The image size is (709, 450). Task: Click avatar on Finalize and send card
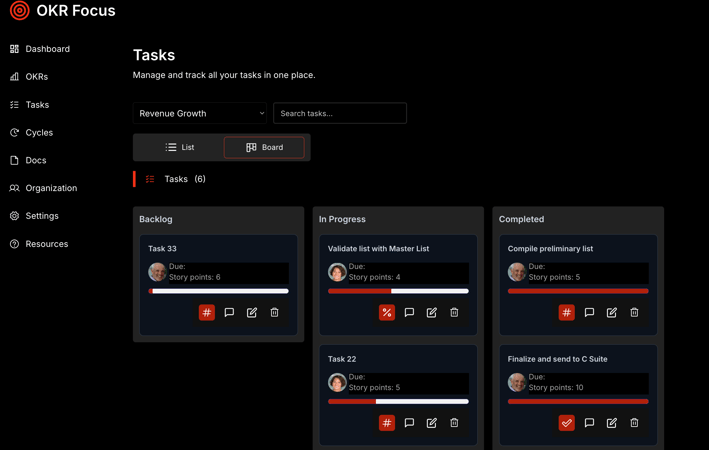(517, 382)
